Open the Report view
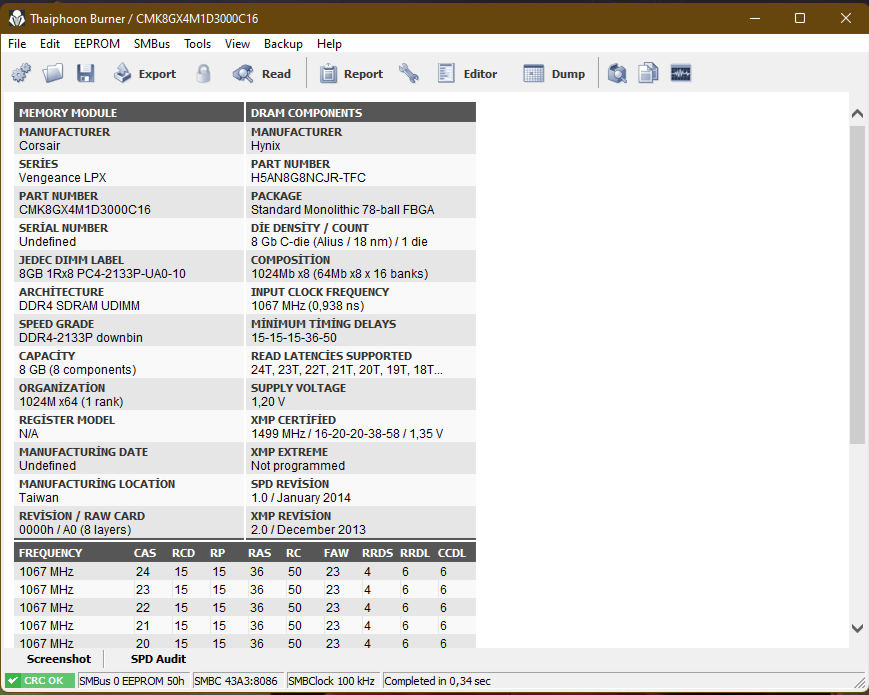Viewport: 869px width, 695px height. tap(351, 74)
